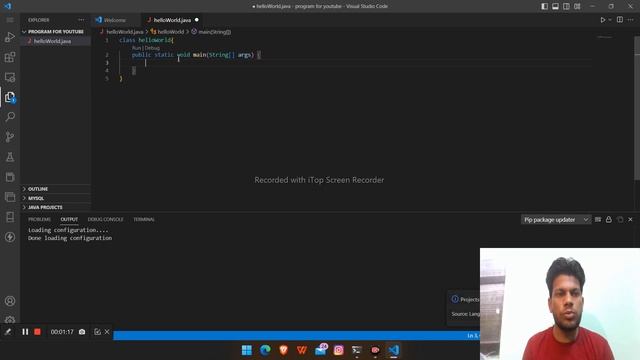Open the Run and Debug view
Screen dimensions: 640x360
click(x=10, y=37)
